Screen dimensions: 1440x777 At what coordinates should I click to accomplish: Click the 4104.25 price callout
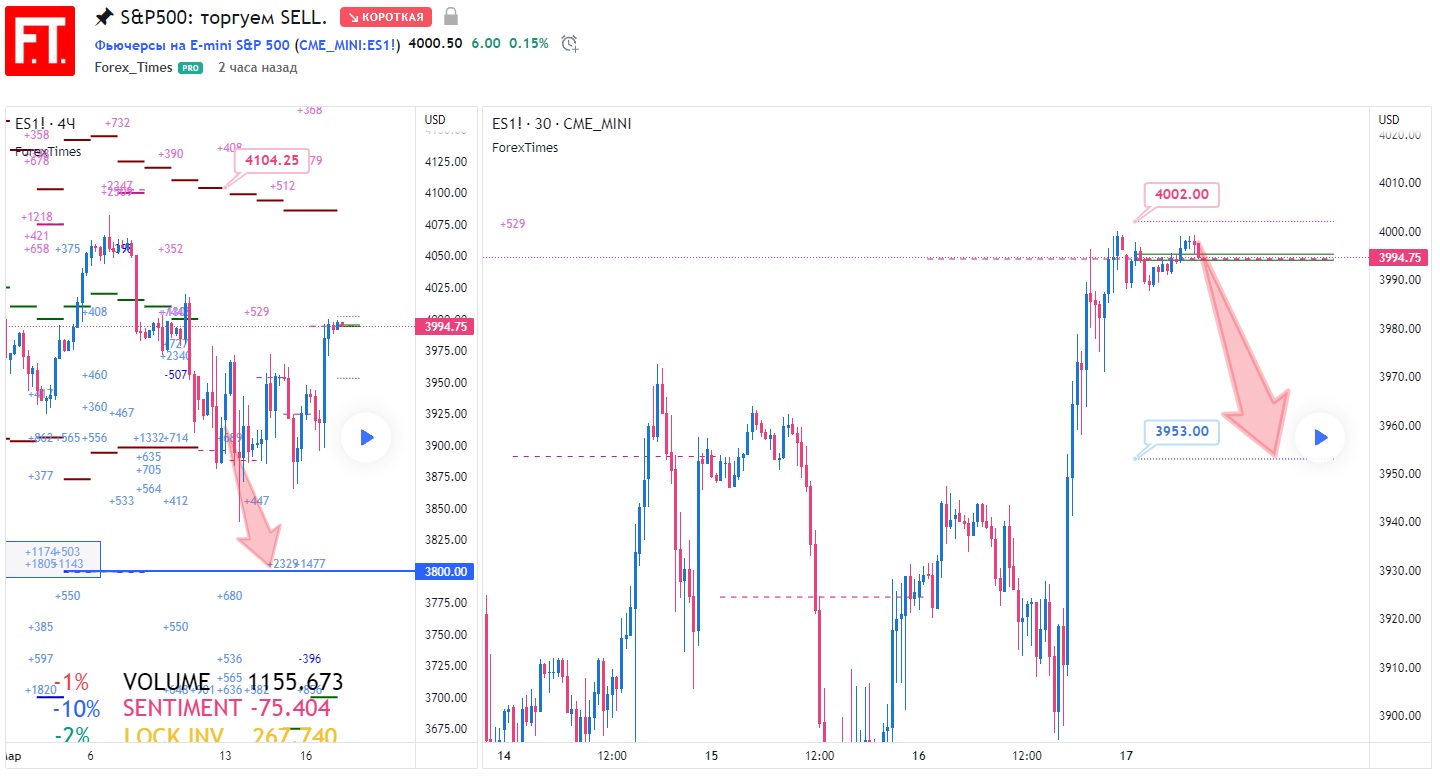tap(271, 160)
